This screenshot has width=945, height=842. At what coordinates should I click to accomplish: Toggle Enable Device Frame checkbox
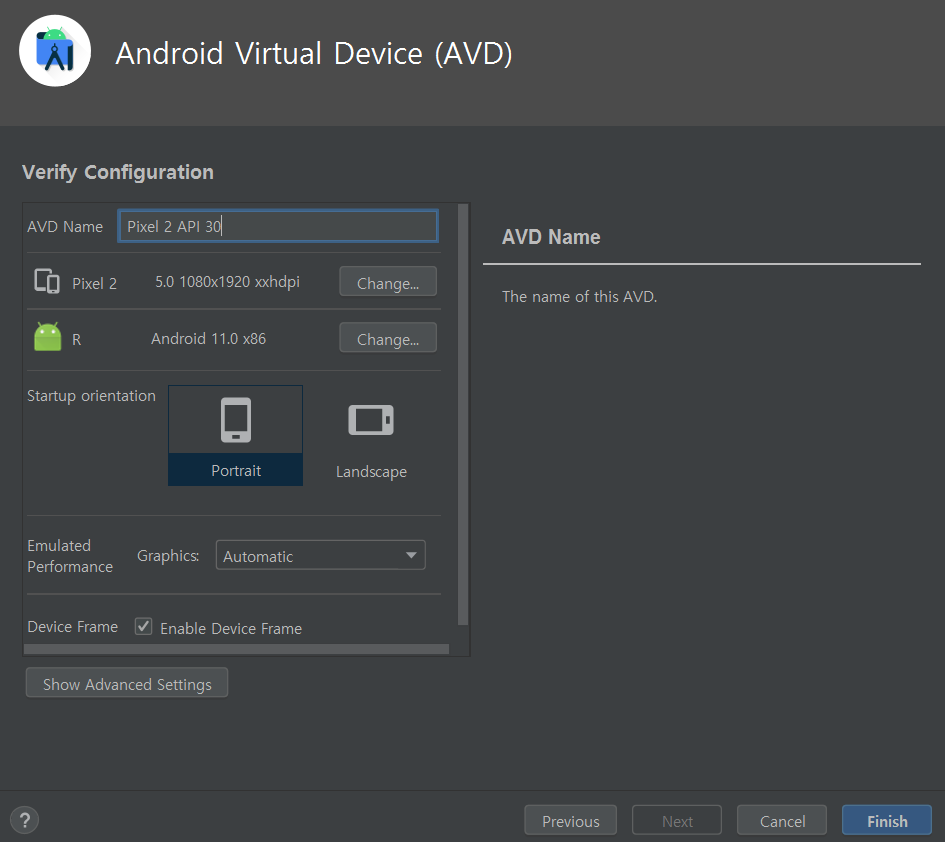tap(143, 627)
